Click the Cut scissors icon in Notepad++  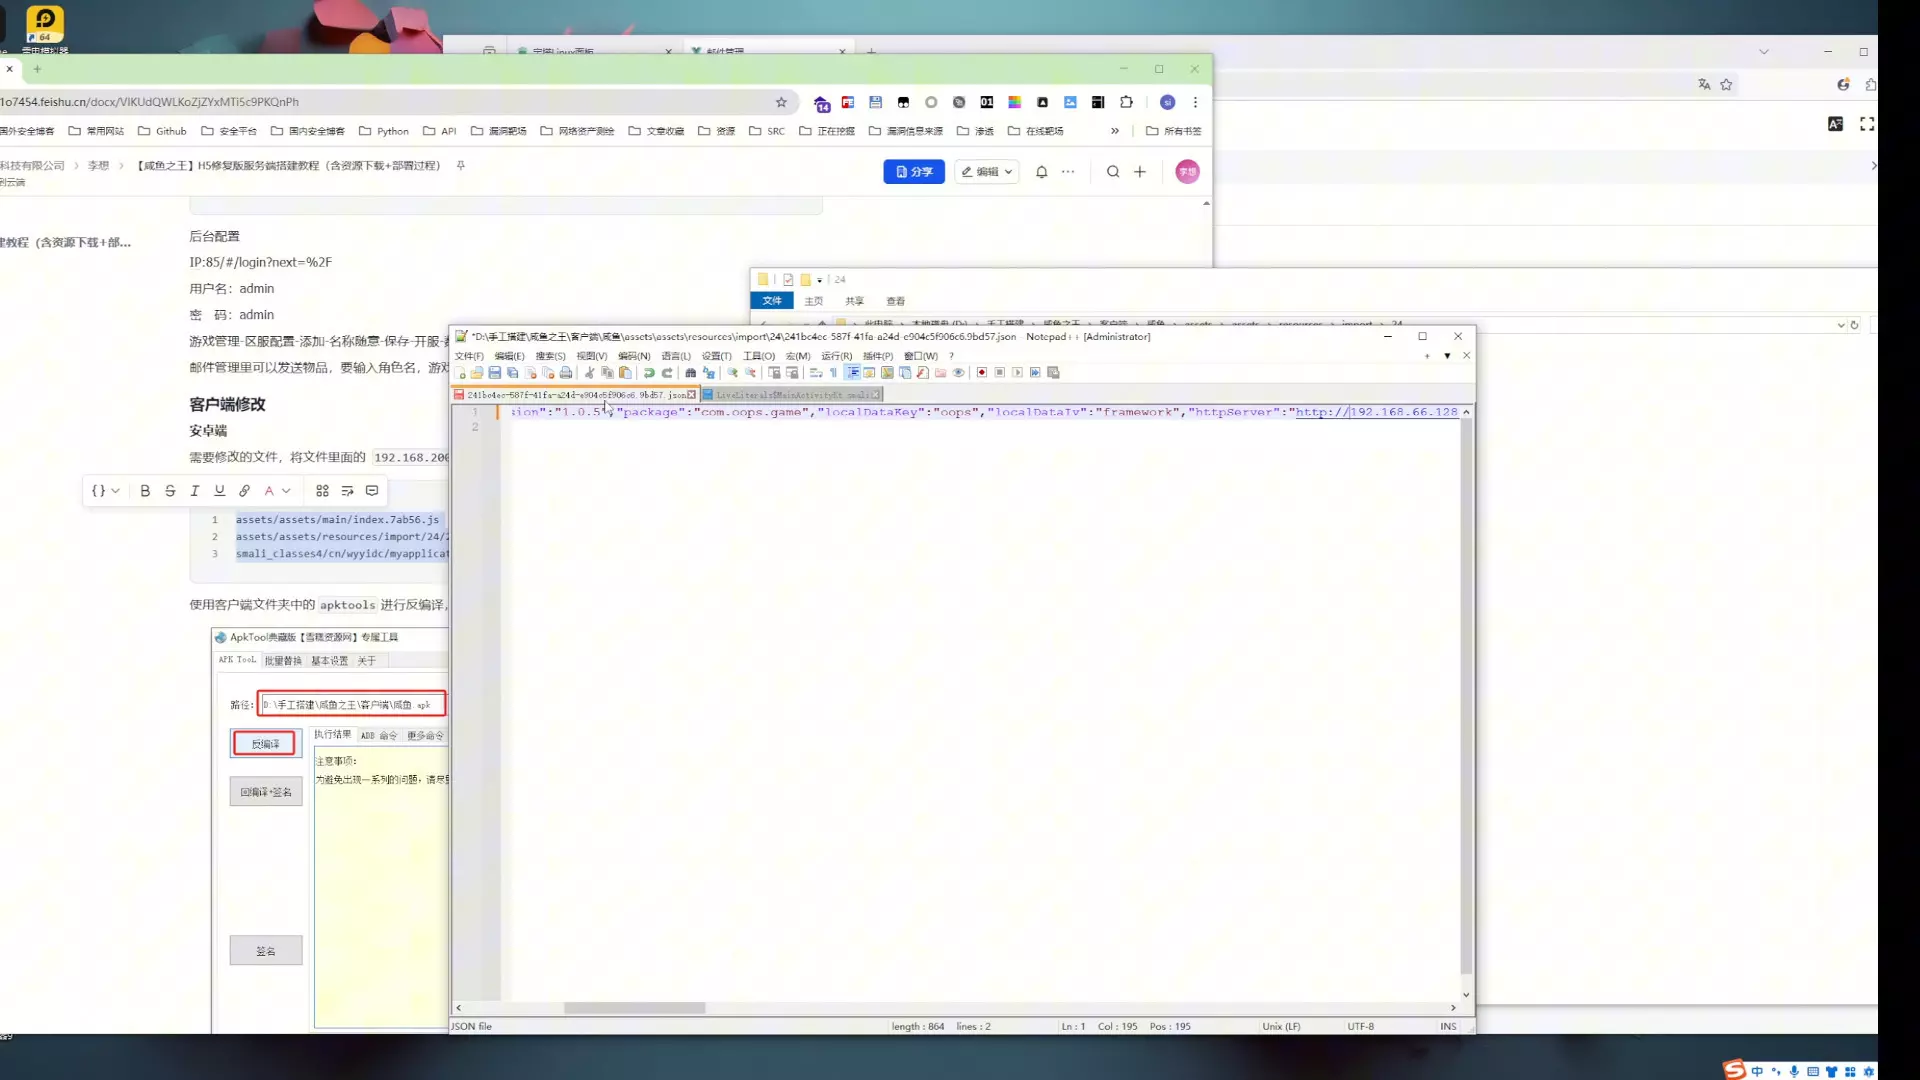pos(589,373)
